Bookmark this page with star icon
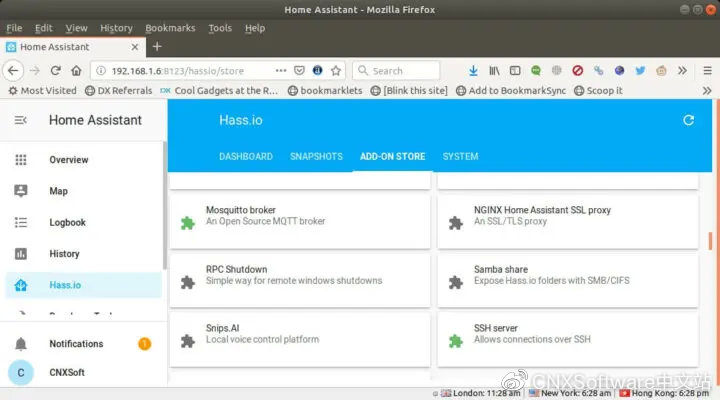Screen dimensions: 720x400 (x=336, y=71)
